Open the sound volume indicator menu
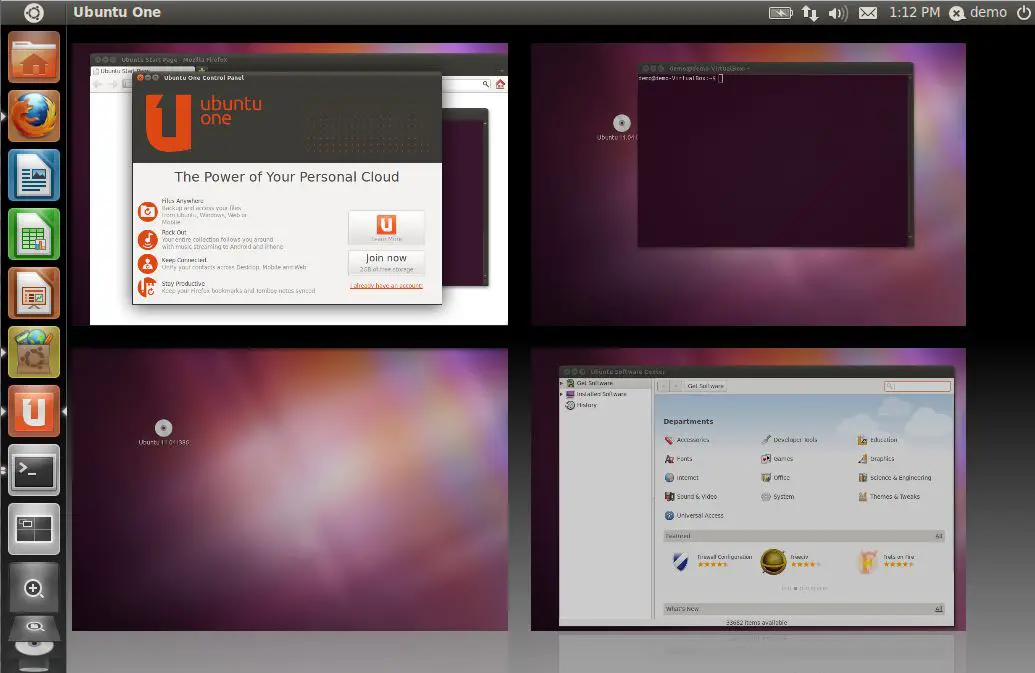The height and width of the screenshot is (673, 1035). (x=838, y=13)
